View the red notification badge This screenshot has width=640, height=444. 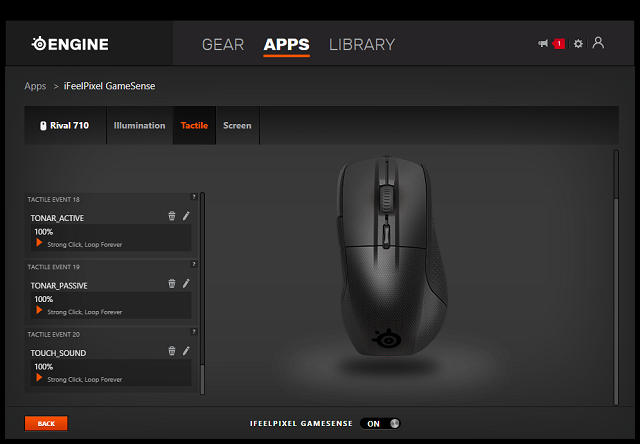coord(559,44)
